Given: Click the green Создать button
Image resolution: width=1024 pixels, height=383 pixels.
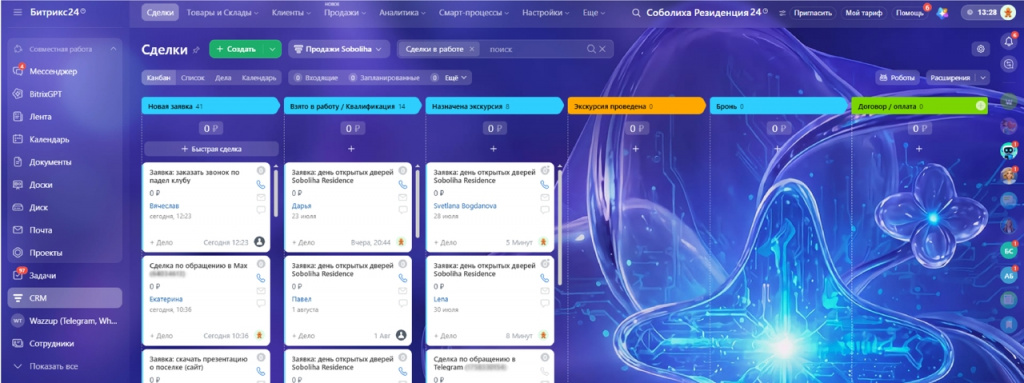Looking at the screenshot, I should click(x=236, y=49).
